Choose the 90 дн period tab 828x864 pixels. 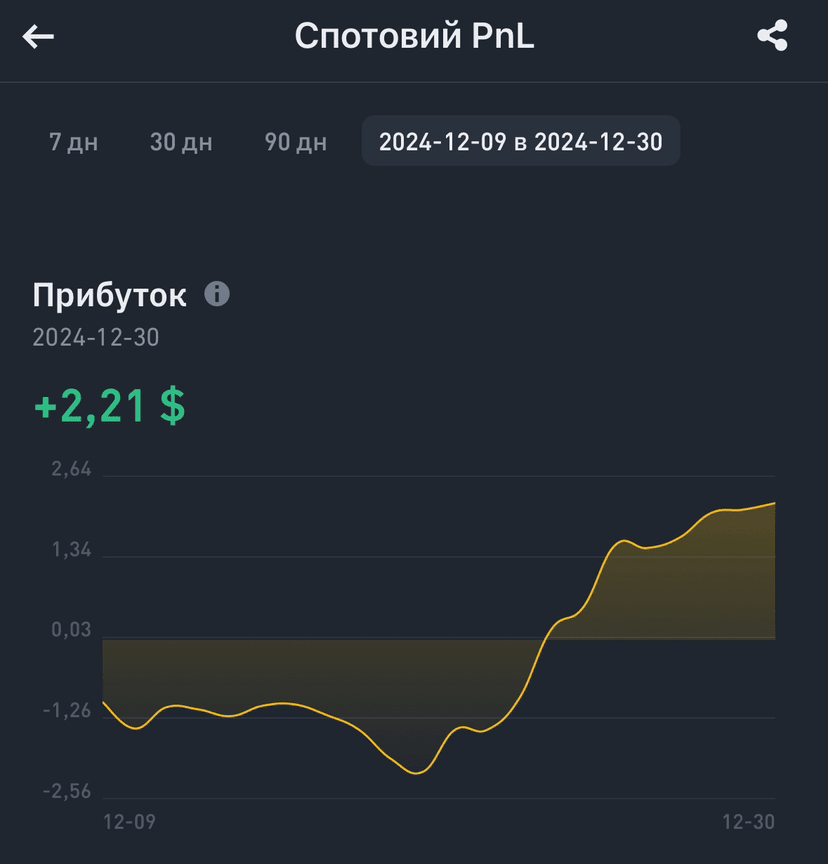pos(295,142)
